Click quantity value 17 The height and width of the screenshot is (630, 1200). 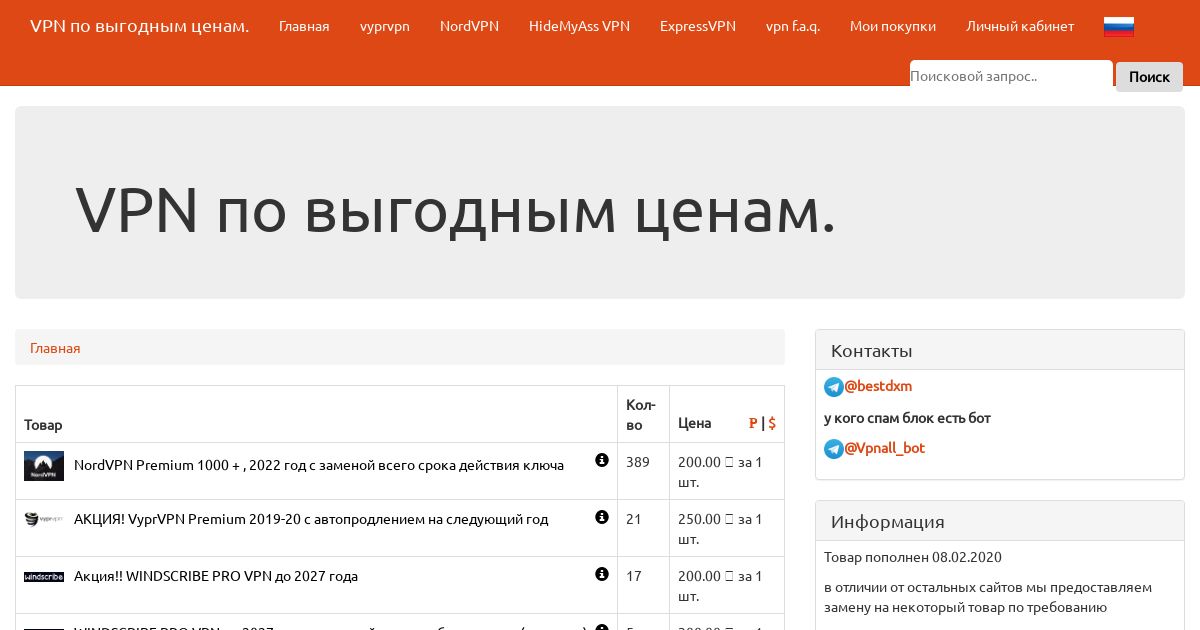[x=633, y=576]
